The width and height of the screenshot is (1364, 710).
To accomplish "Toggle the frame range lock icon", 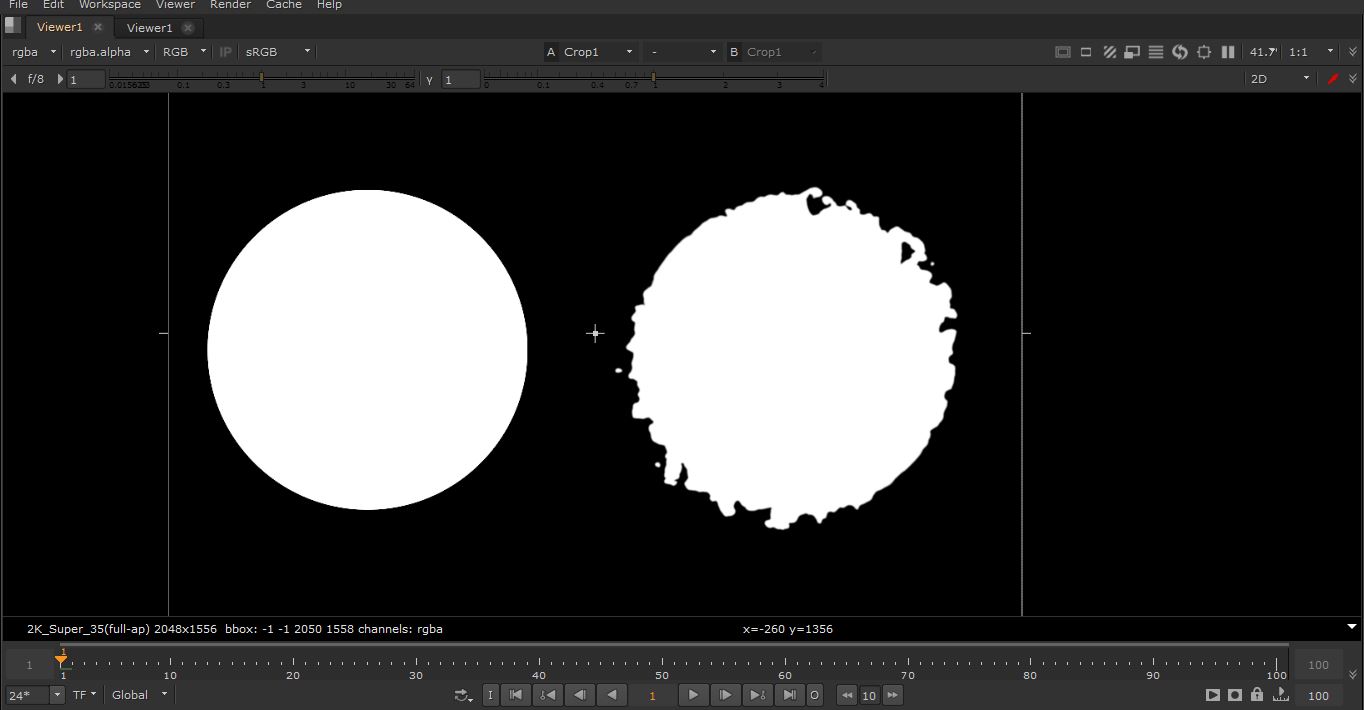I will (x=1257, y=695).
